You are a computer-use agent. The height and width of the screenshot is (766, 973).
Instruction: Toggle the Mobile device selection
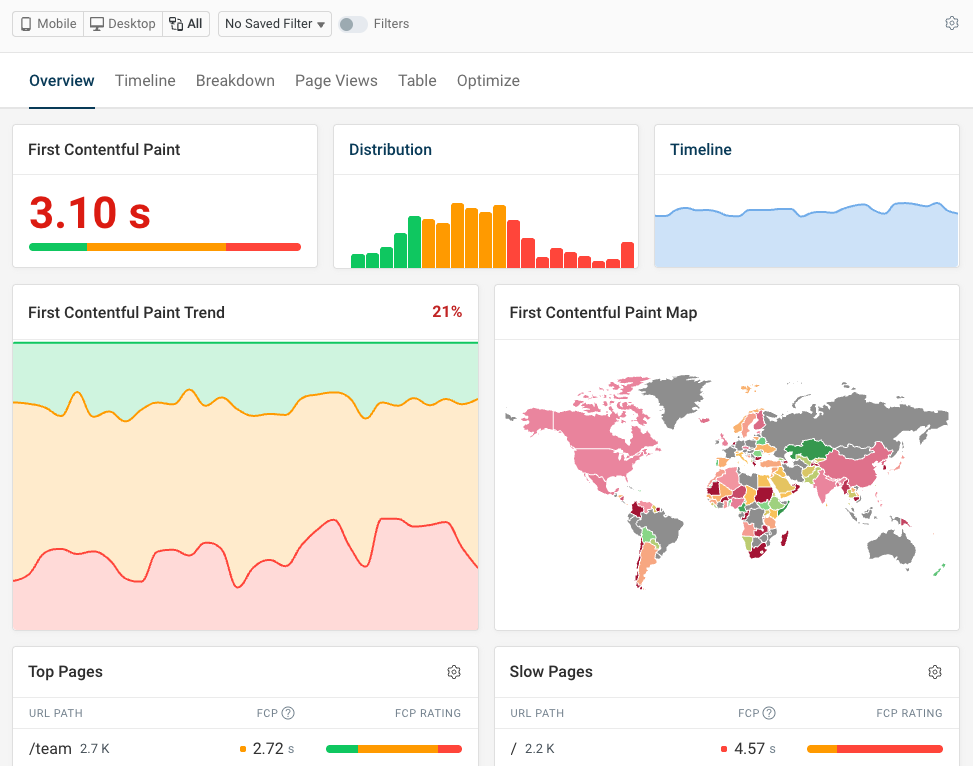(46, 23)
